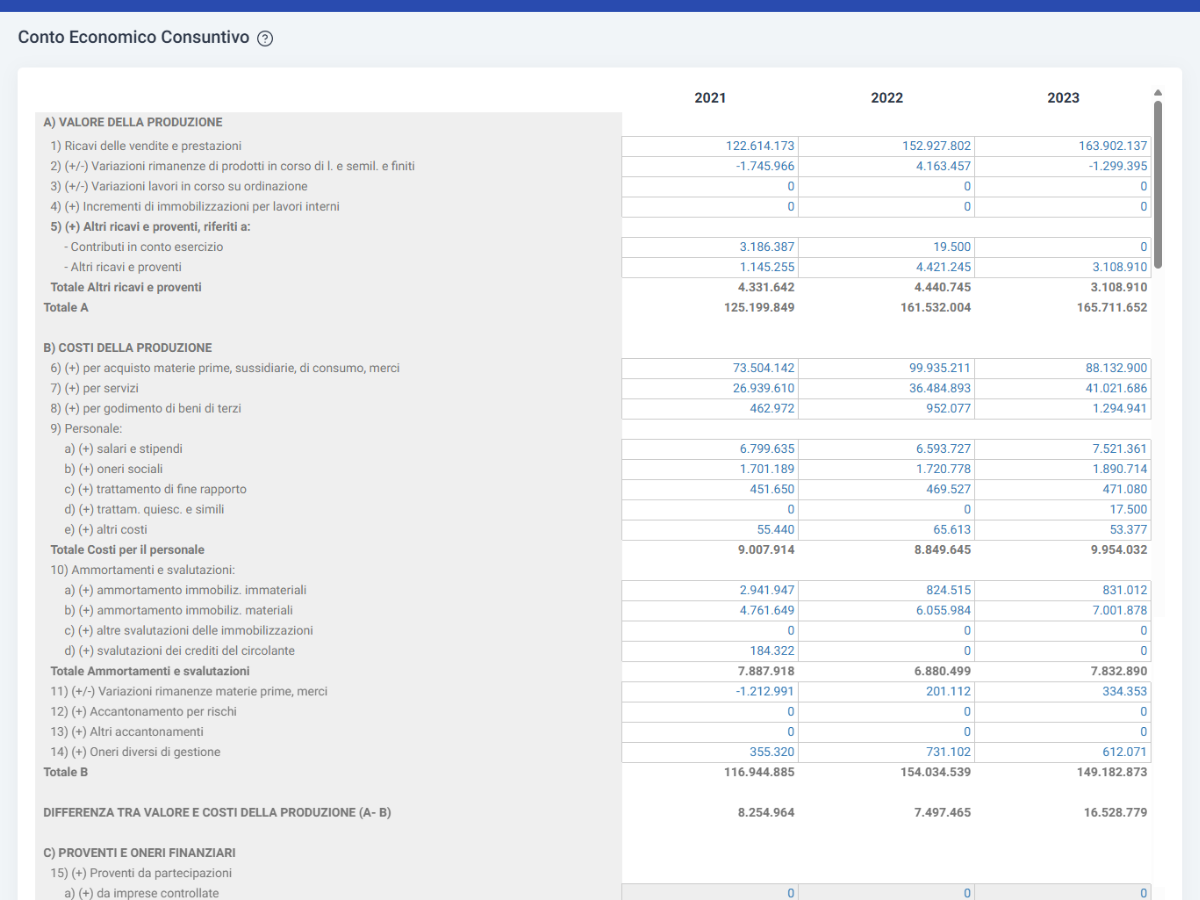The image size is (1200, 900).
Task: Click 2022 da imprese controllate field
Action: coord(887,893)
